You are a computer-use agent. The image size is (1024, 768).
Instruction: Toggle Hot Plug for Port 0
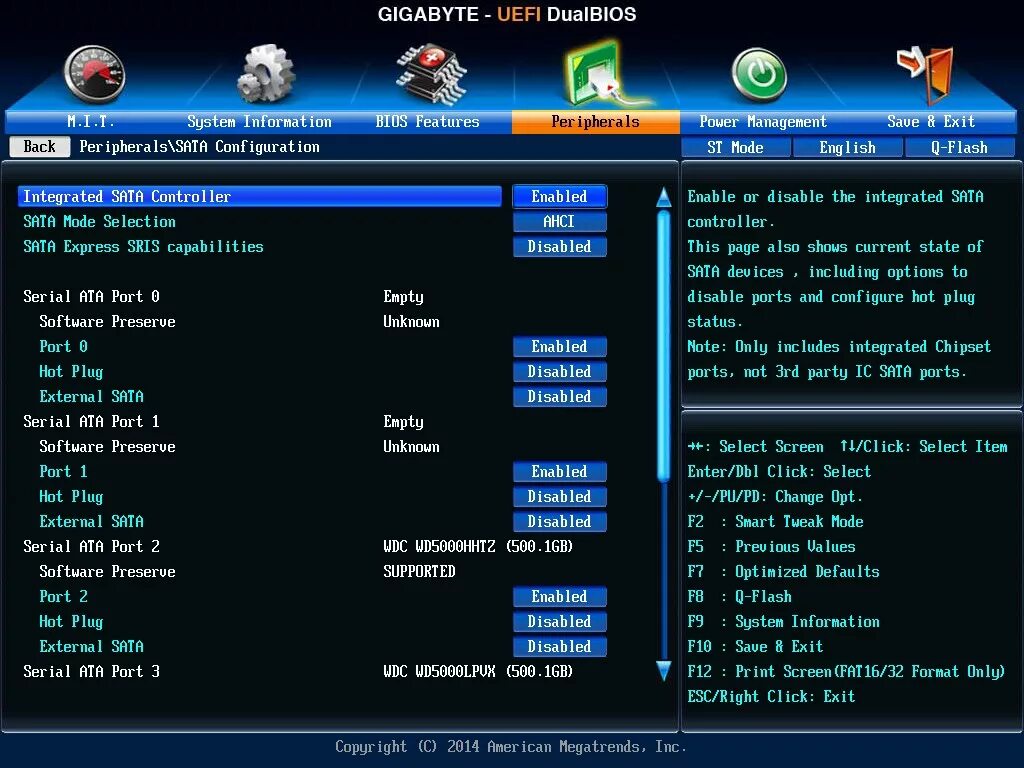[x=559, y=371]
